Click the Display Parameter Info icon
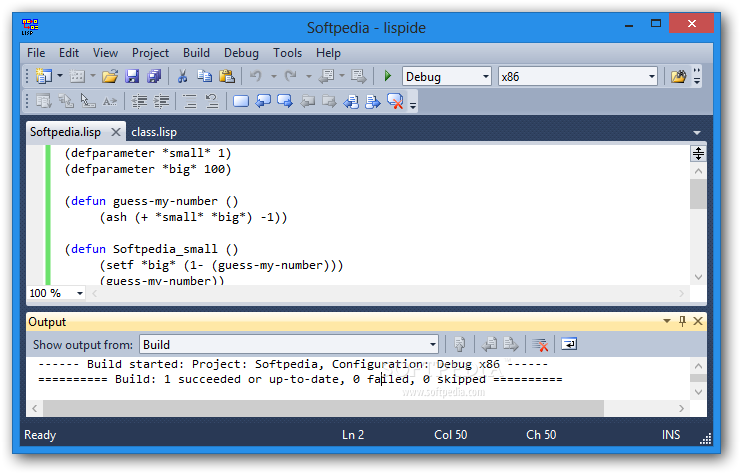This screenshot has height=474, width=741. (66, 101)
